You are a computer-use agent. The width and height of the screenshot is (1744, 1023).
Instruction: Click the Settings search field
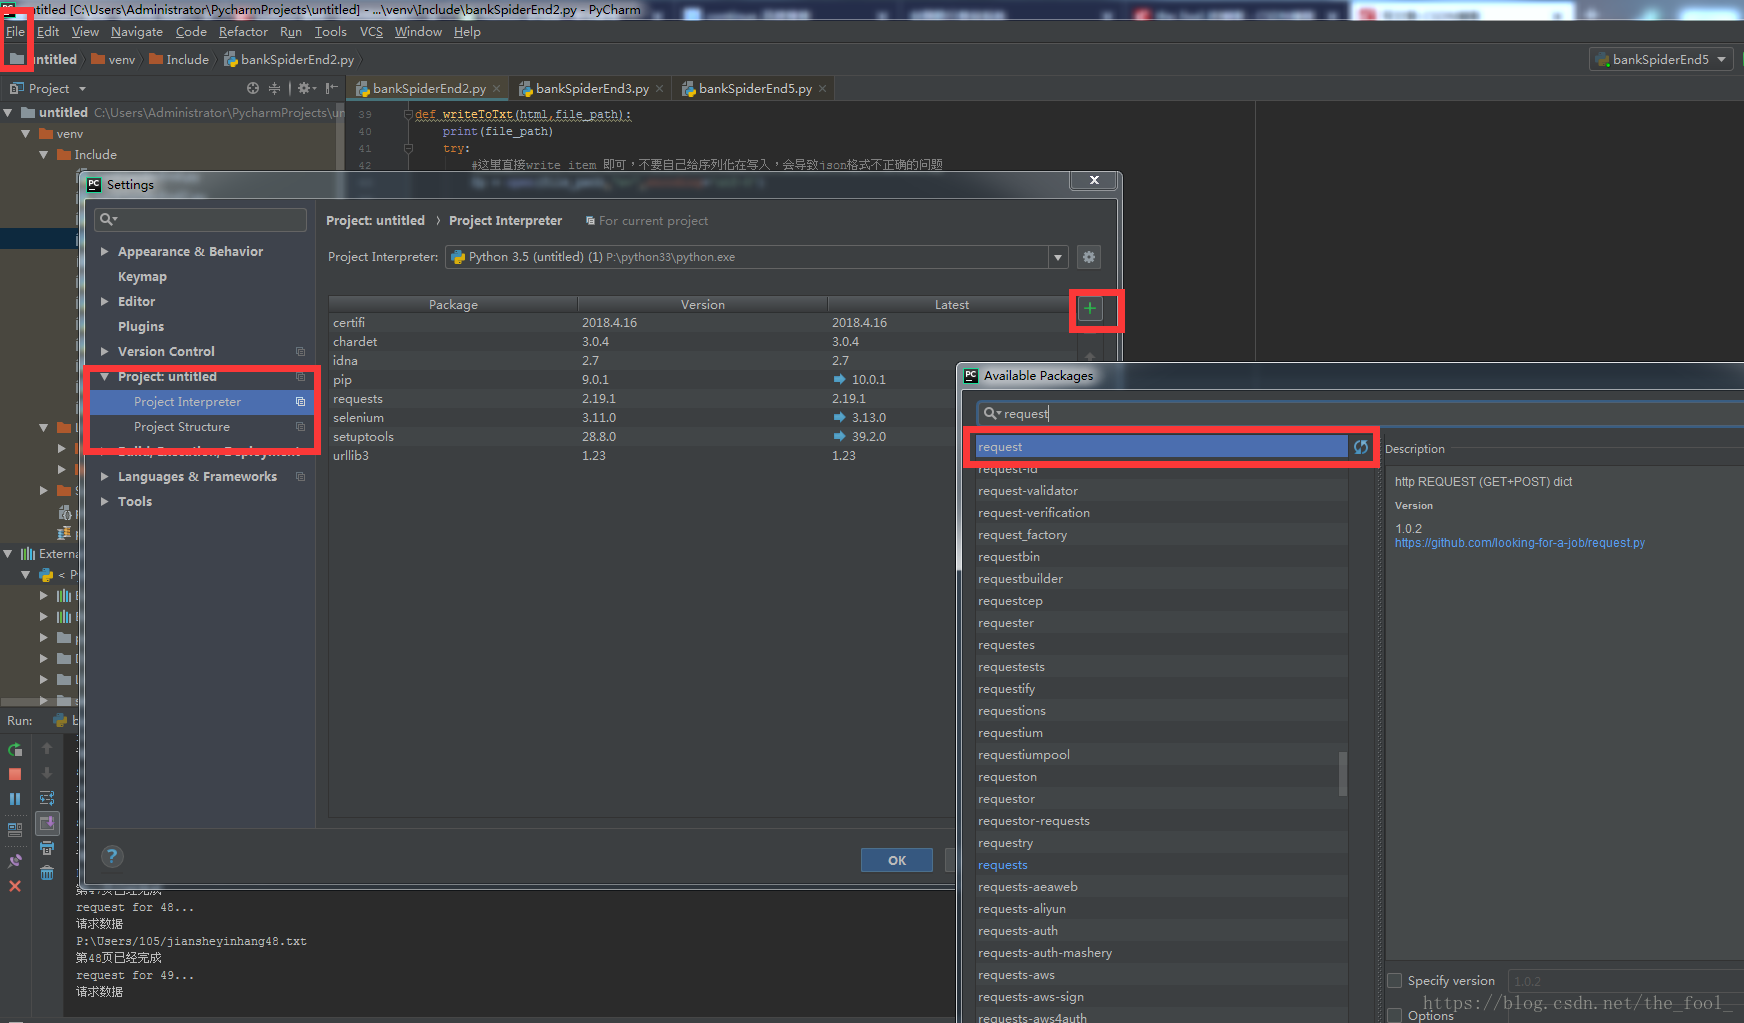click(201, 220)
